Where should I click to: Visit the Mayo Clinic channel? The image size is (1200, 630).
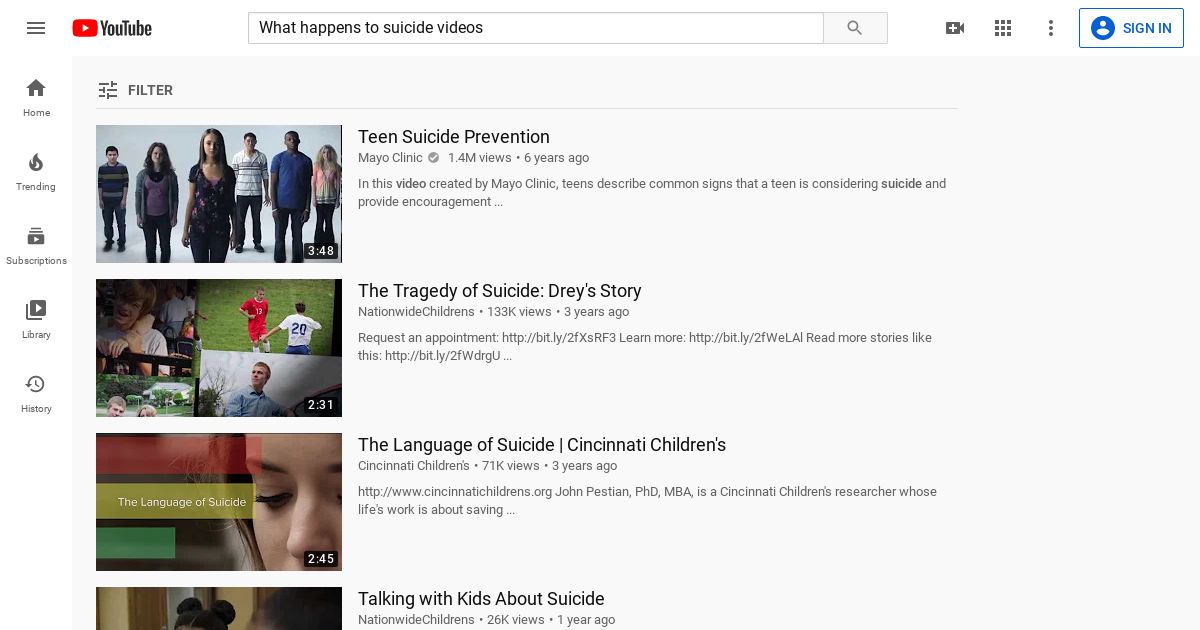(x=390, y=158)
